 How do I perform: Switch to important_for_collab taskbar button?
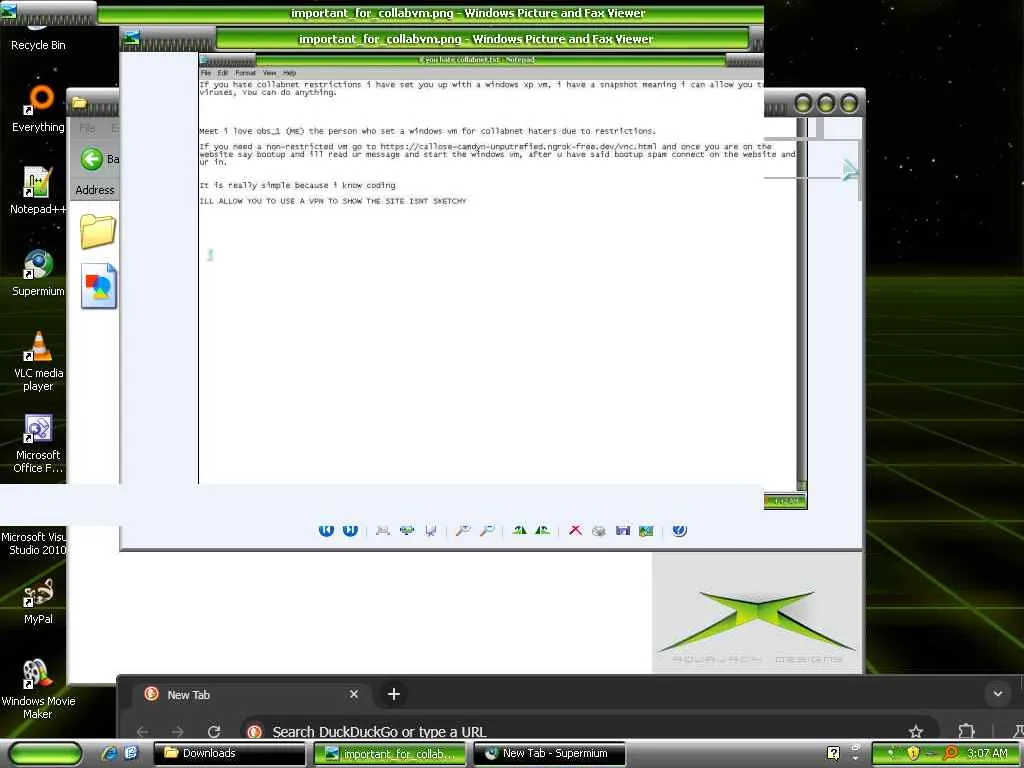tap(391, 753)
